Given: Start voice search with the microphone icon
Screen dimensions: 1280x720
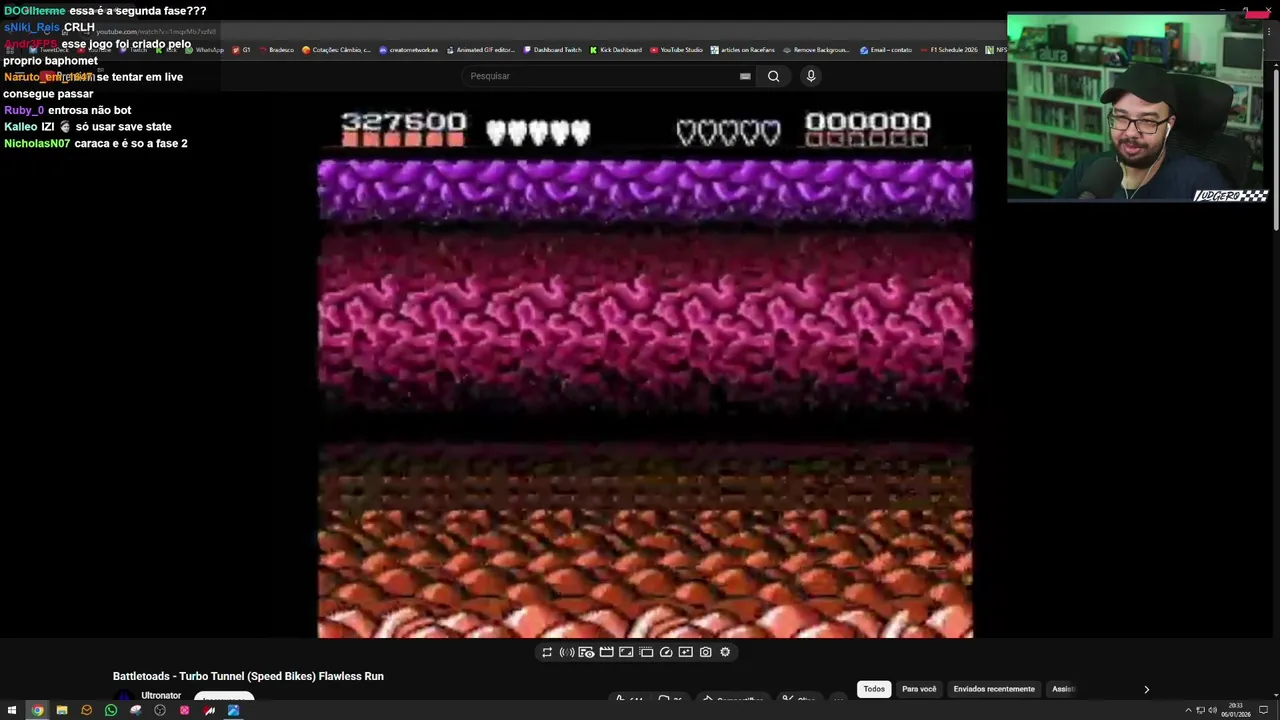Looking at the screenshot, I should click(x=811, y=76).
